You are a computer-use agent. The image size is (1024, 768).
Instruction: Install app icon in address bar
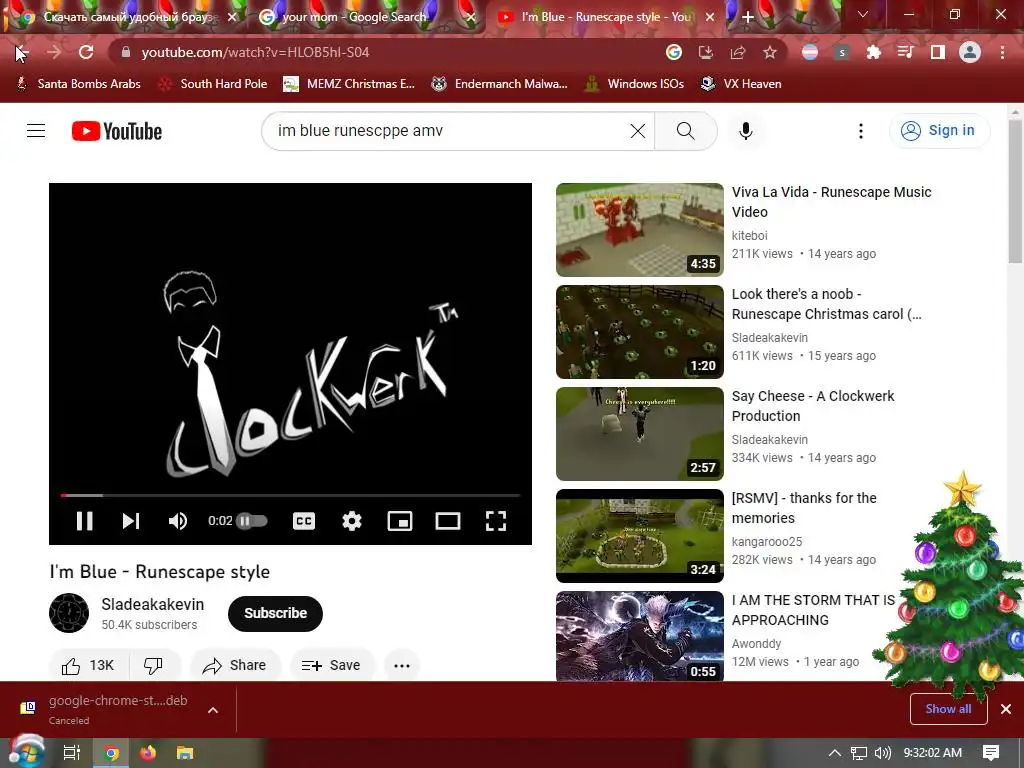pos(706,52)
